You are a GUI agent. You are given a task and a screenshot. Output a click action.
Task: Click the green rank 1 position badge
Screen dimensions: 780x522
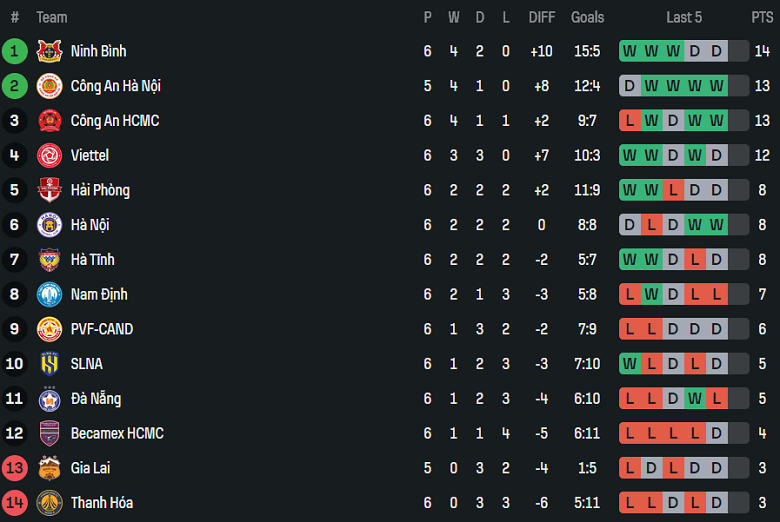(15, 51)
